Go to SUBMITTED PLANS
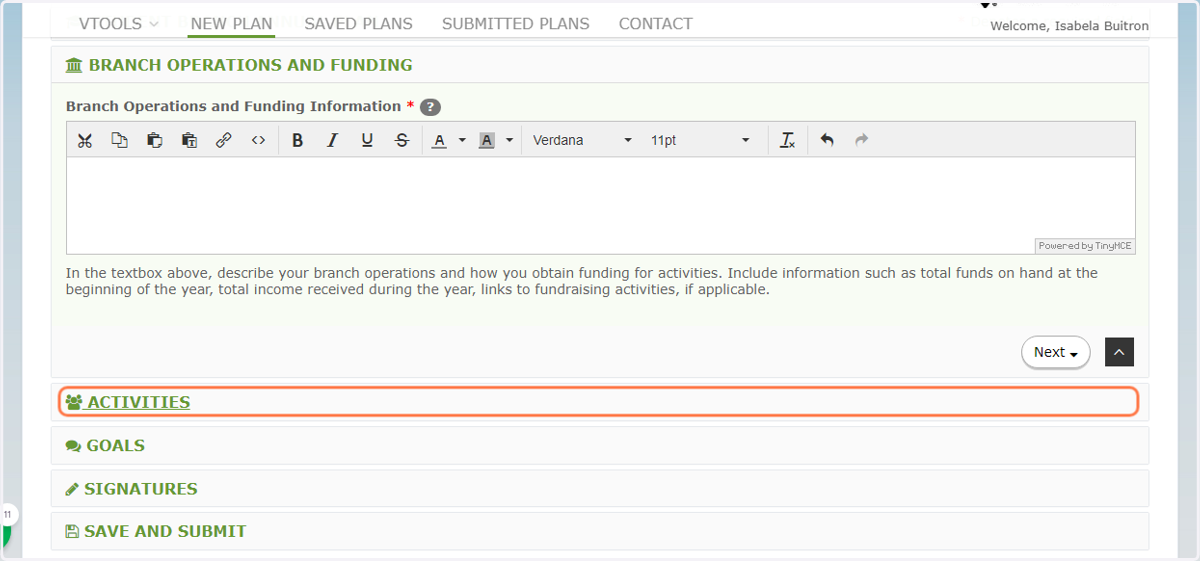1200x561 pixels. coord(516,24)
